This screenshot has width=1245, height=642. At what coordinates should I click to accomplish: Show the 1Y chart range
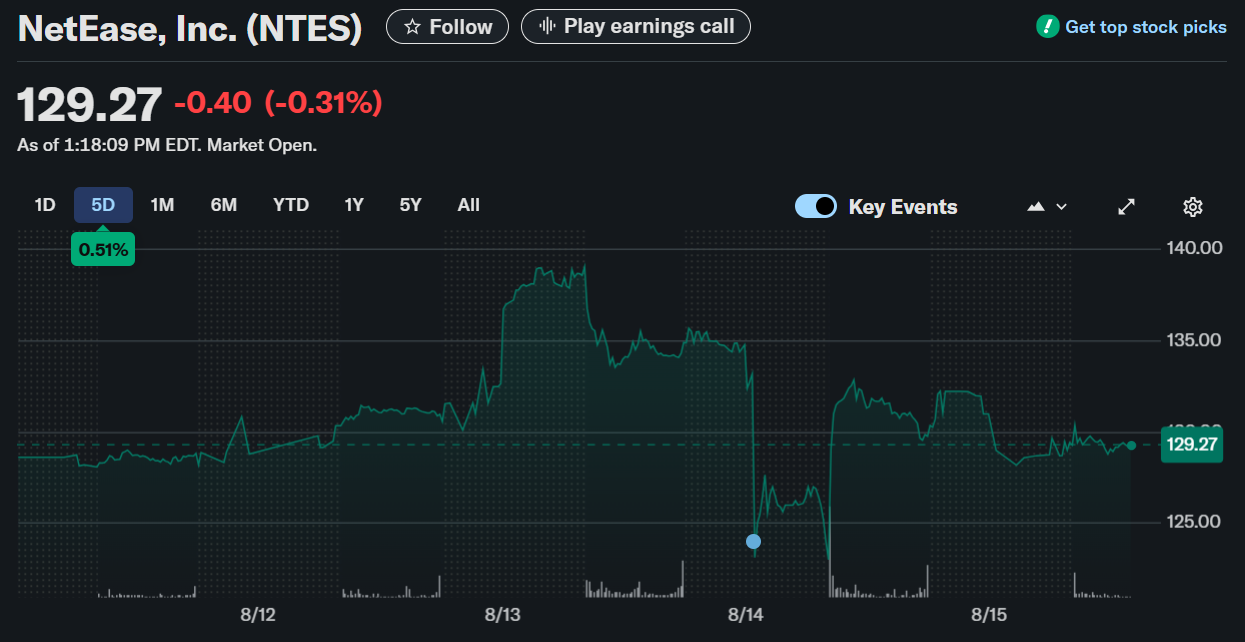coord(354,205)
